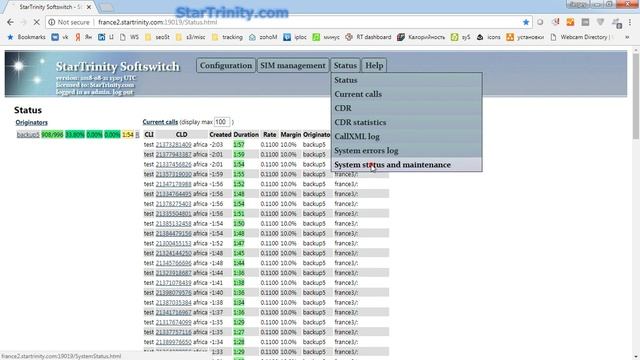Edit the display max 100 field
The image size is (640, 360).
point(222,122)
